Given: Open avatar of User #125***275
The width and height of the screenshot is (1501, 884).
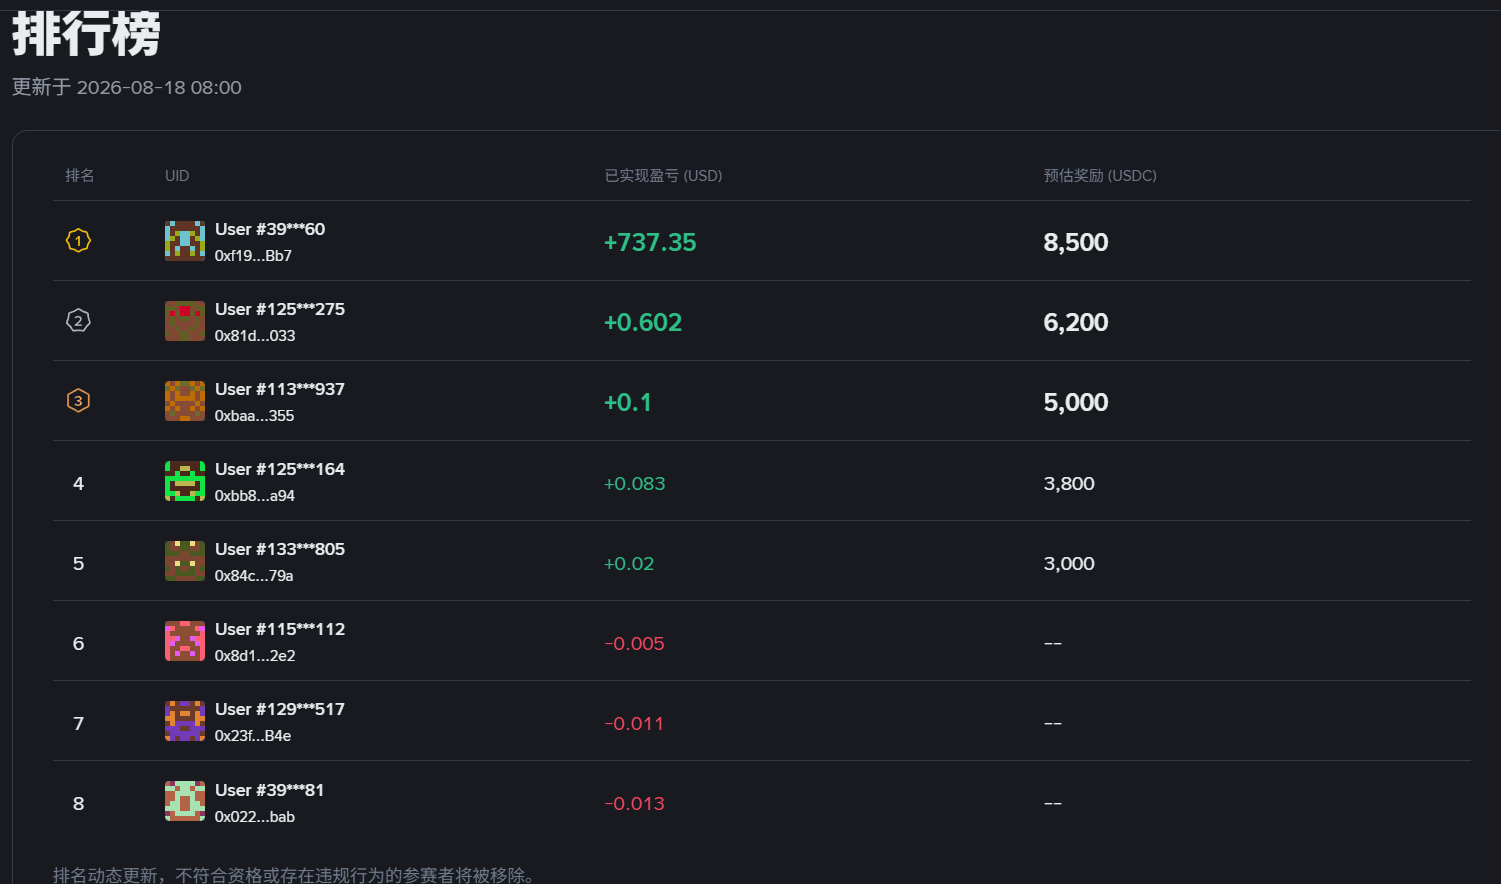Looking at the screenshot, I should (x=185, y=321).
